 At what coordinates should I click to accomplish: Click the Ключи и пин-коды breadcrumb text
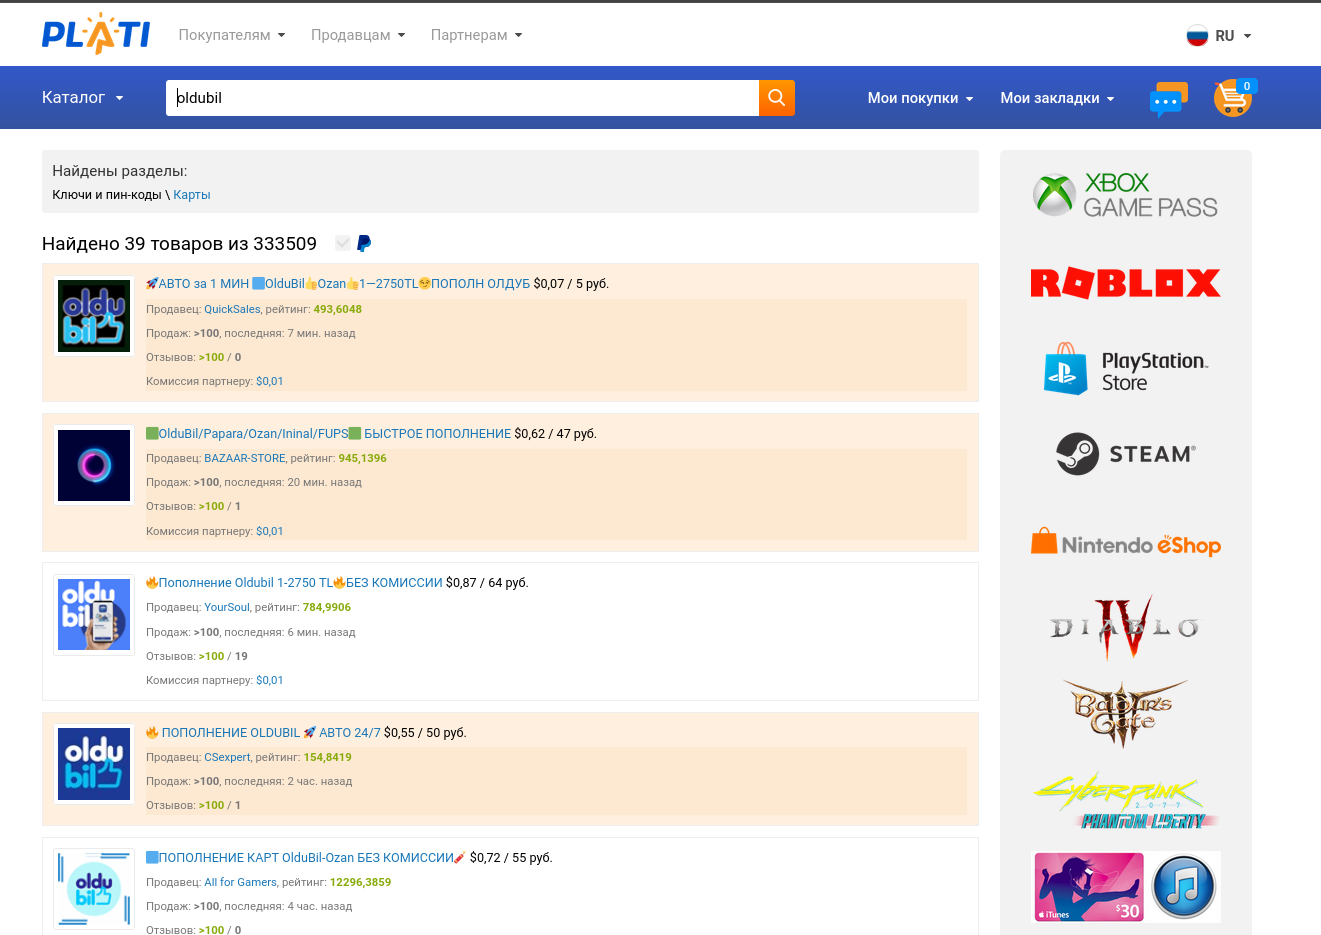click(x=107, y=195)
